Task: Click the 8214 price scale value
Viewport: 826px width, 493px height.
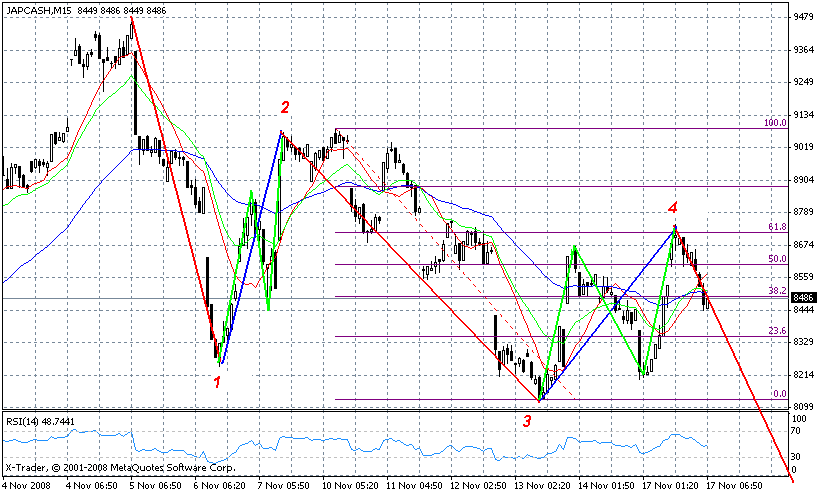Action: click(803, 374)
